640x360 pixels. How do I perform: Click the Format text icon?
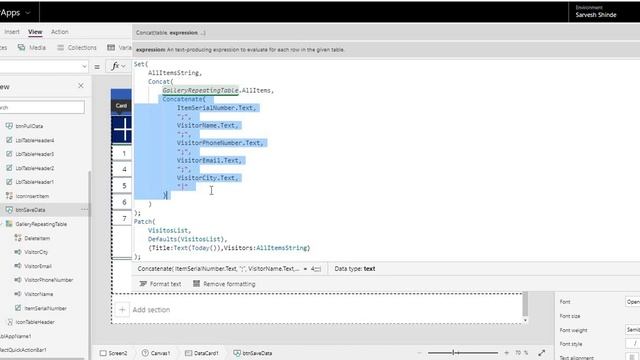(143, 284)
